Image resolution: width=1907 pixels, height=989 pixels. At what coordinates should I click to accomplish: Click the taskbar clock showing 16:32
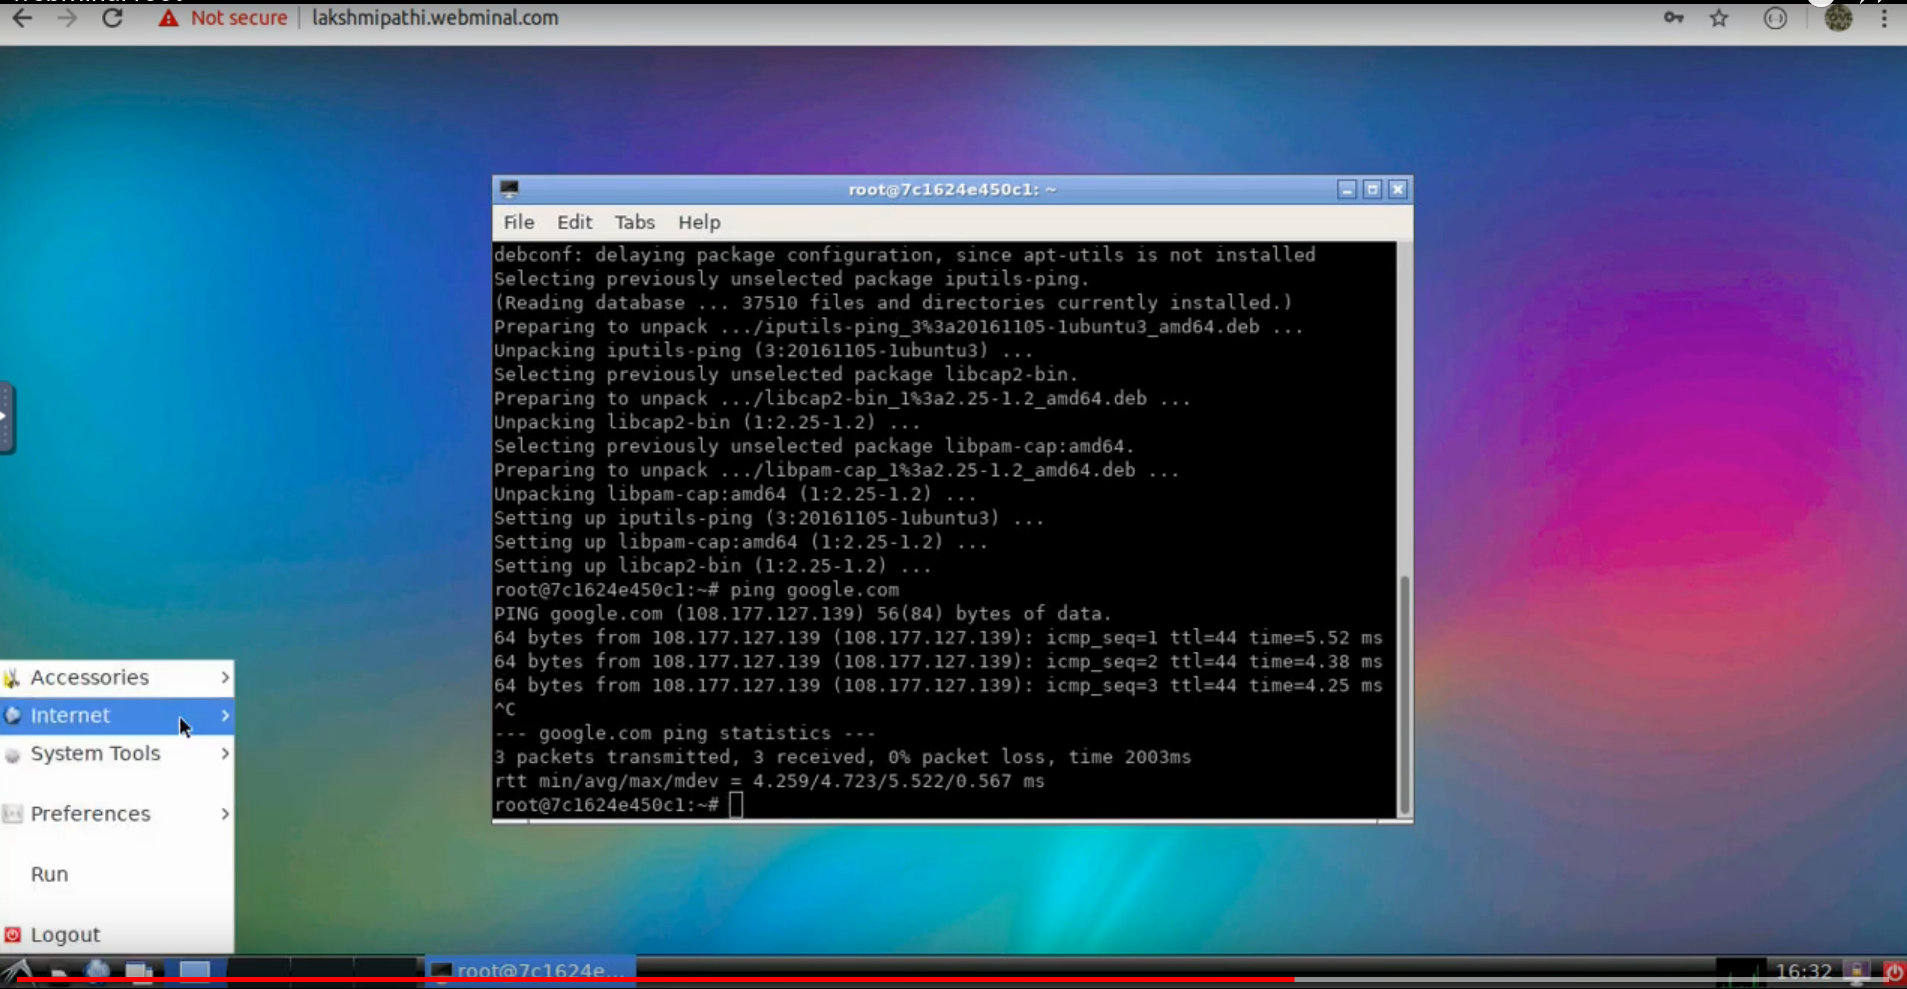coord(1804,971)
